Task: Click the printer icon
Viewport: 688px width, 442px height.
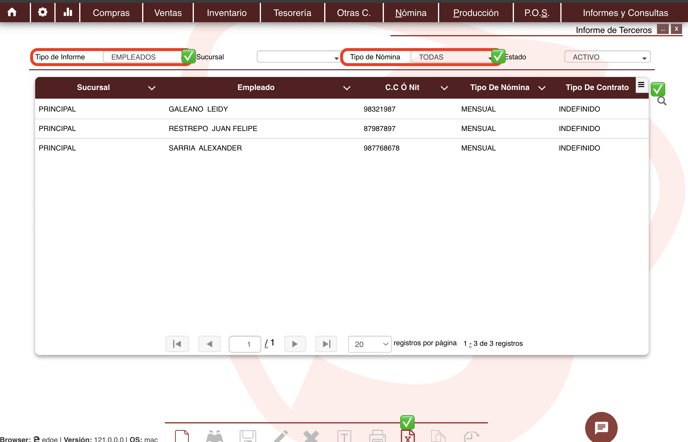Action: (x=377, y=436)
